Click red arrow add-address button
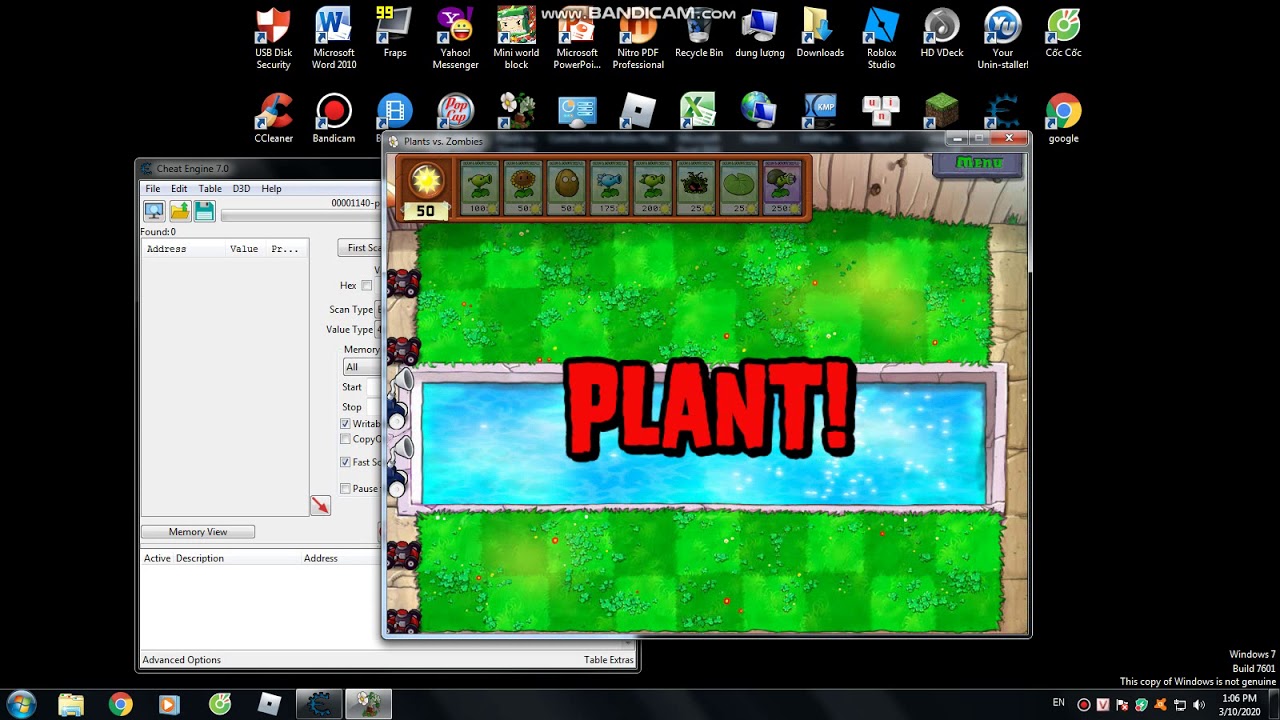 (x=320, y=506)
